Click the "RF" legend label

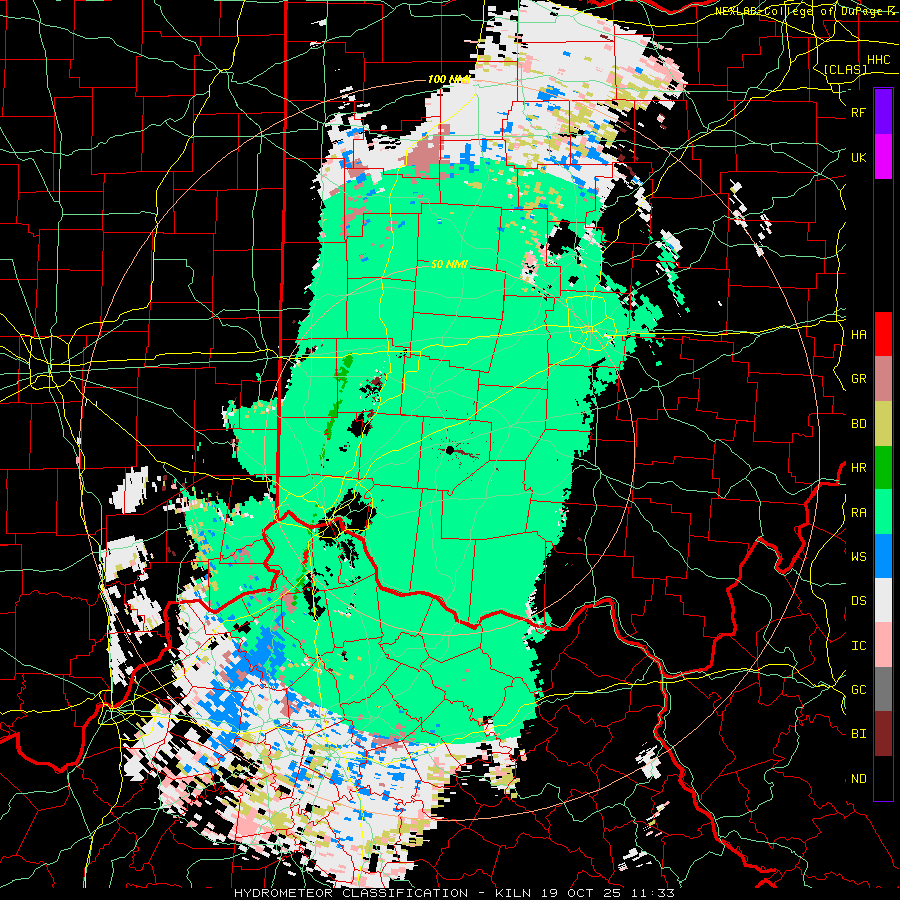(x=858, y=112)
